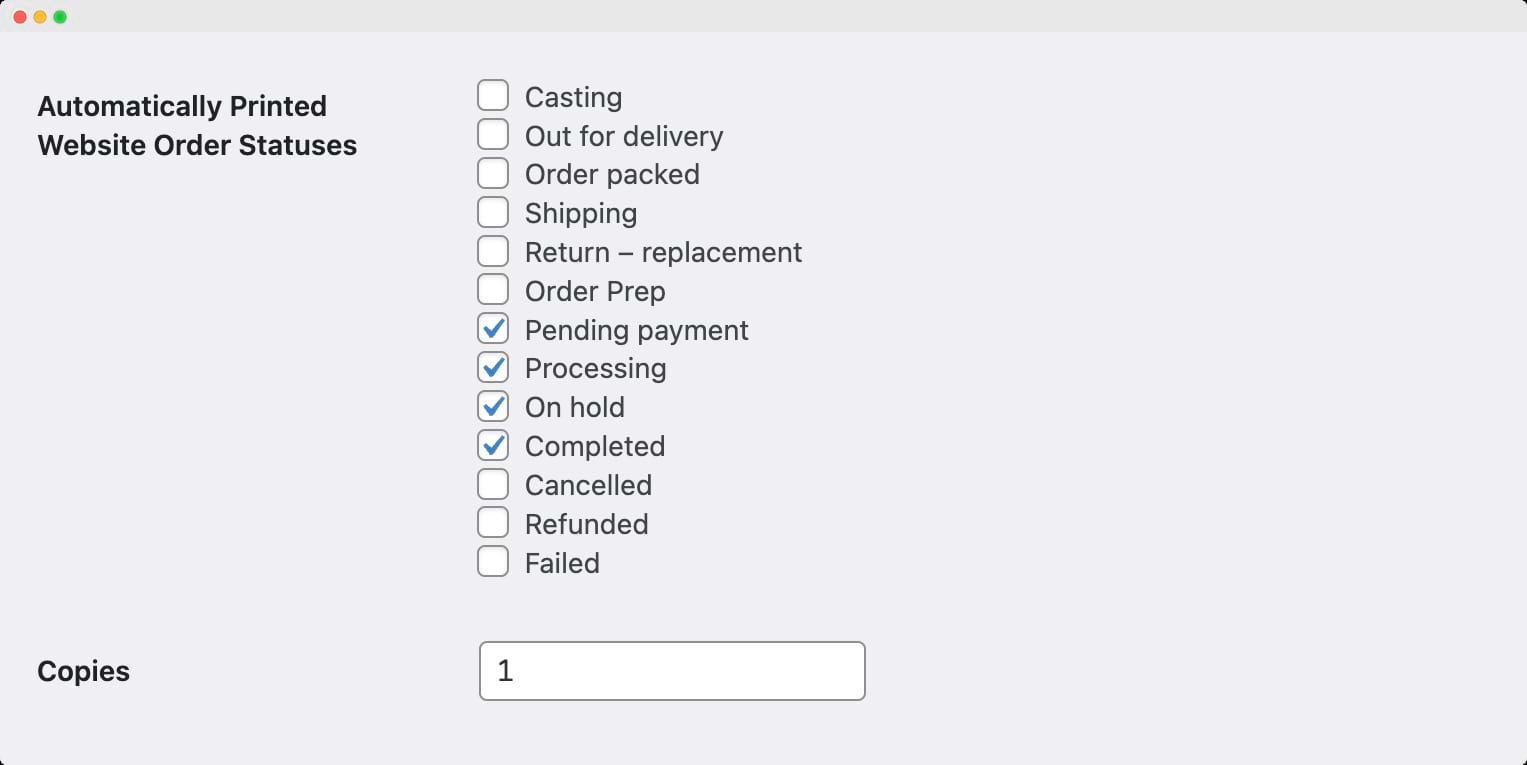Disable the Pending payment status
The image size is (1527, 765).
click(x=493, y=328)
